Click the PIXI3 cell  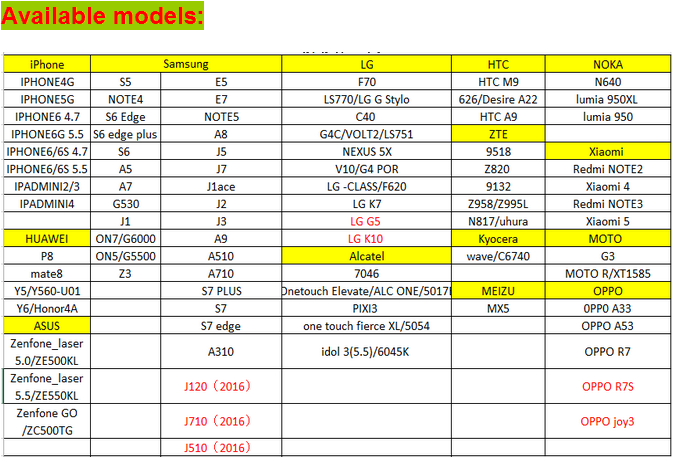[x=367, y=309]
